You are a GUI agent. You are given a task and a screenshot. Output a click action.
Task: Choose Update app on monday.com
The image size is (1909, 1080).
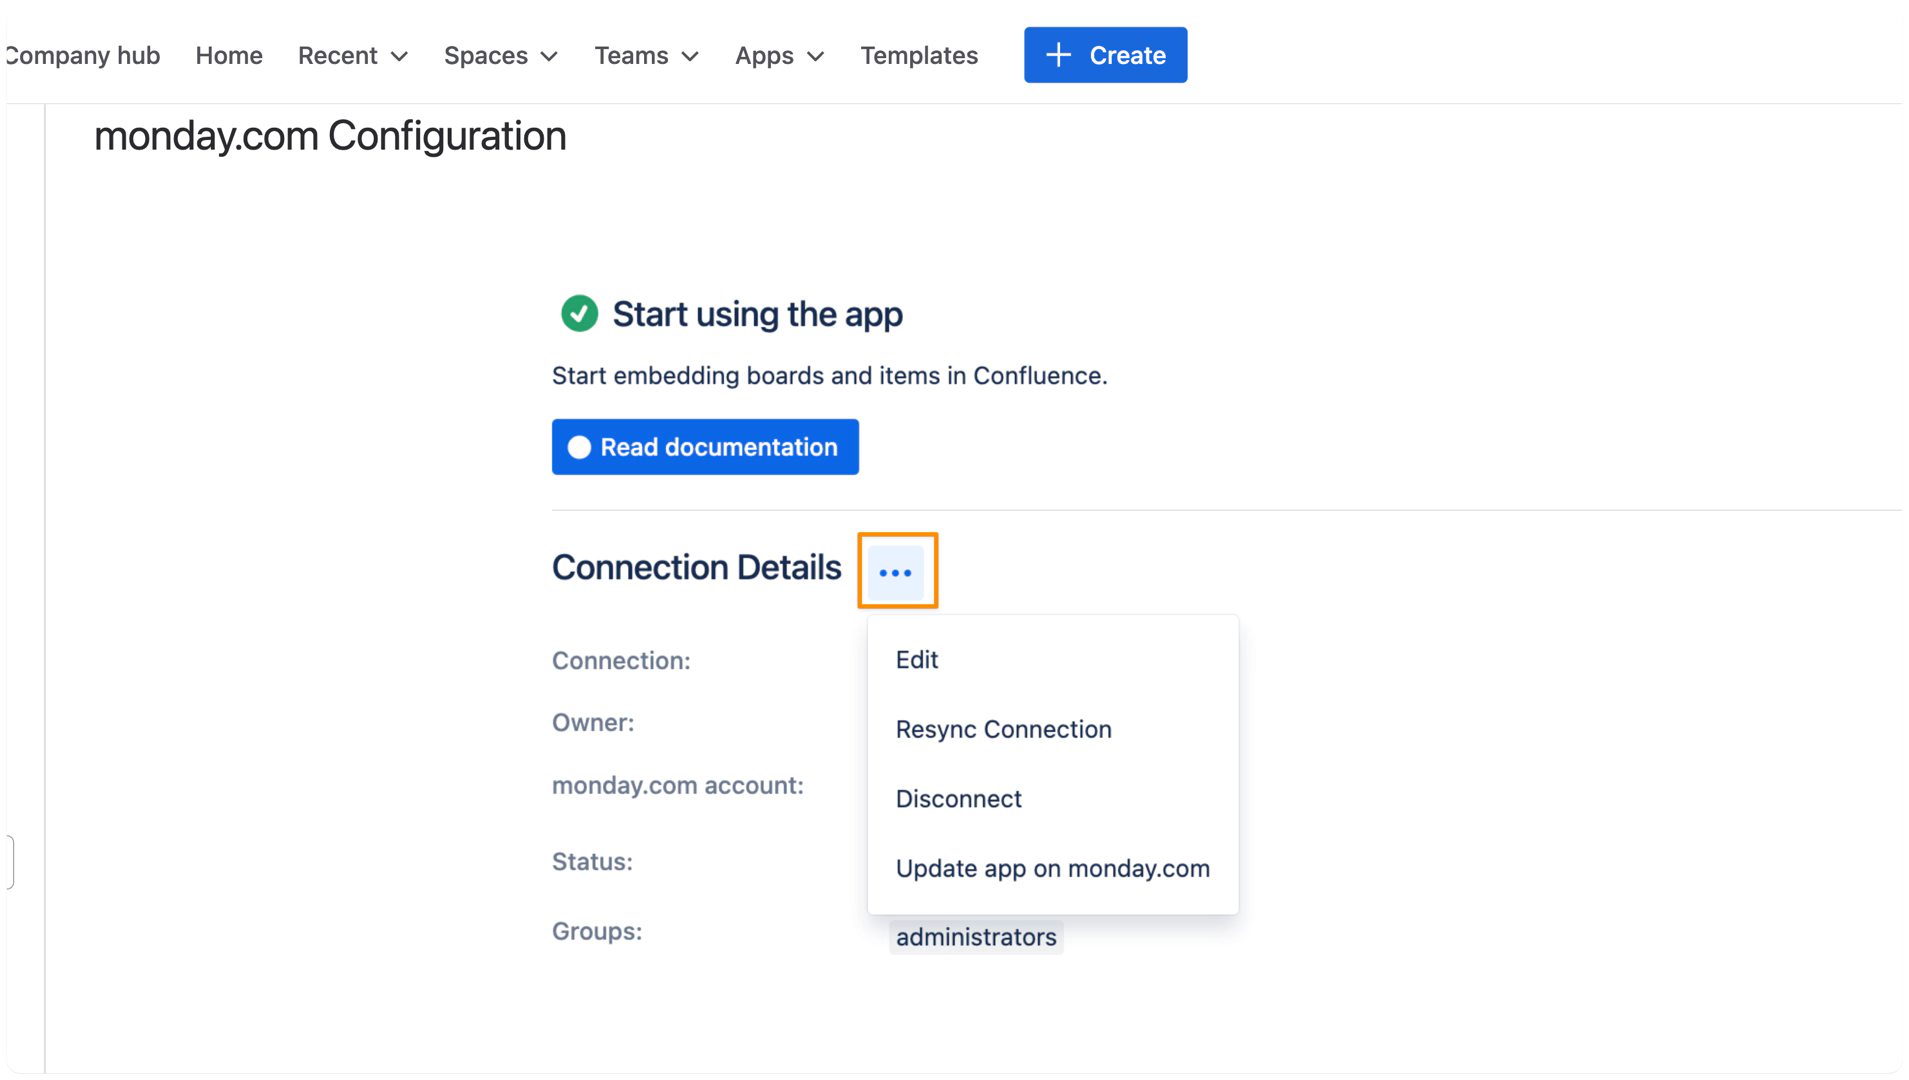pos(1052,869)
